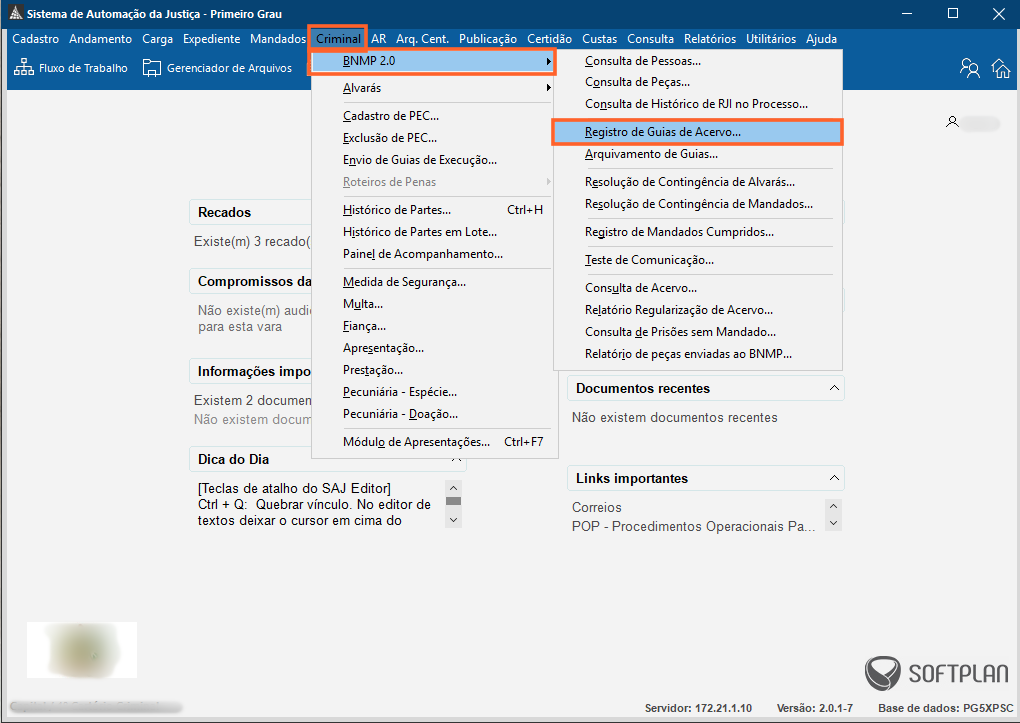Open the Correios link
1020x723 pixels.
[x=597, y=508]
